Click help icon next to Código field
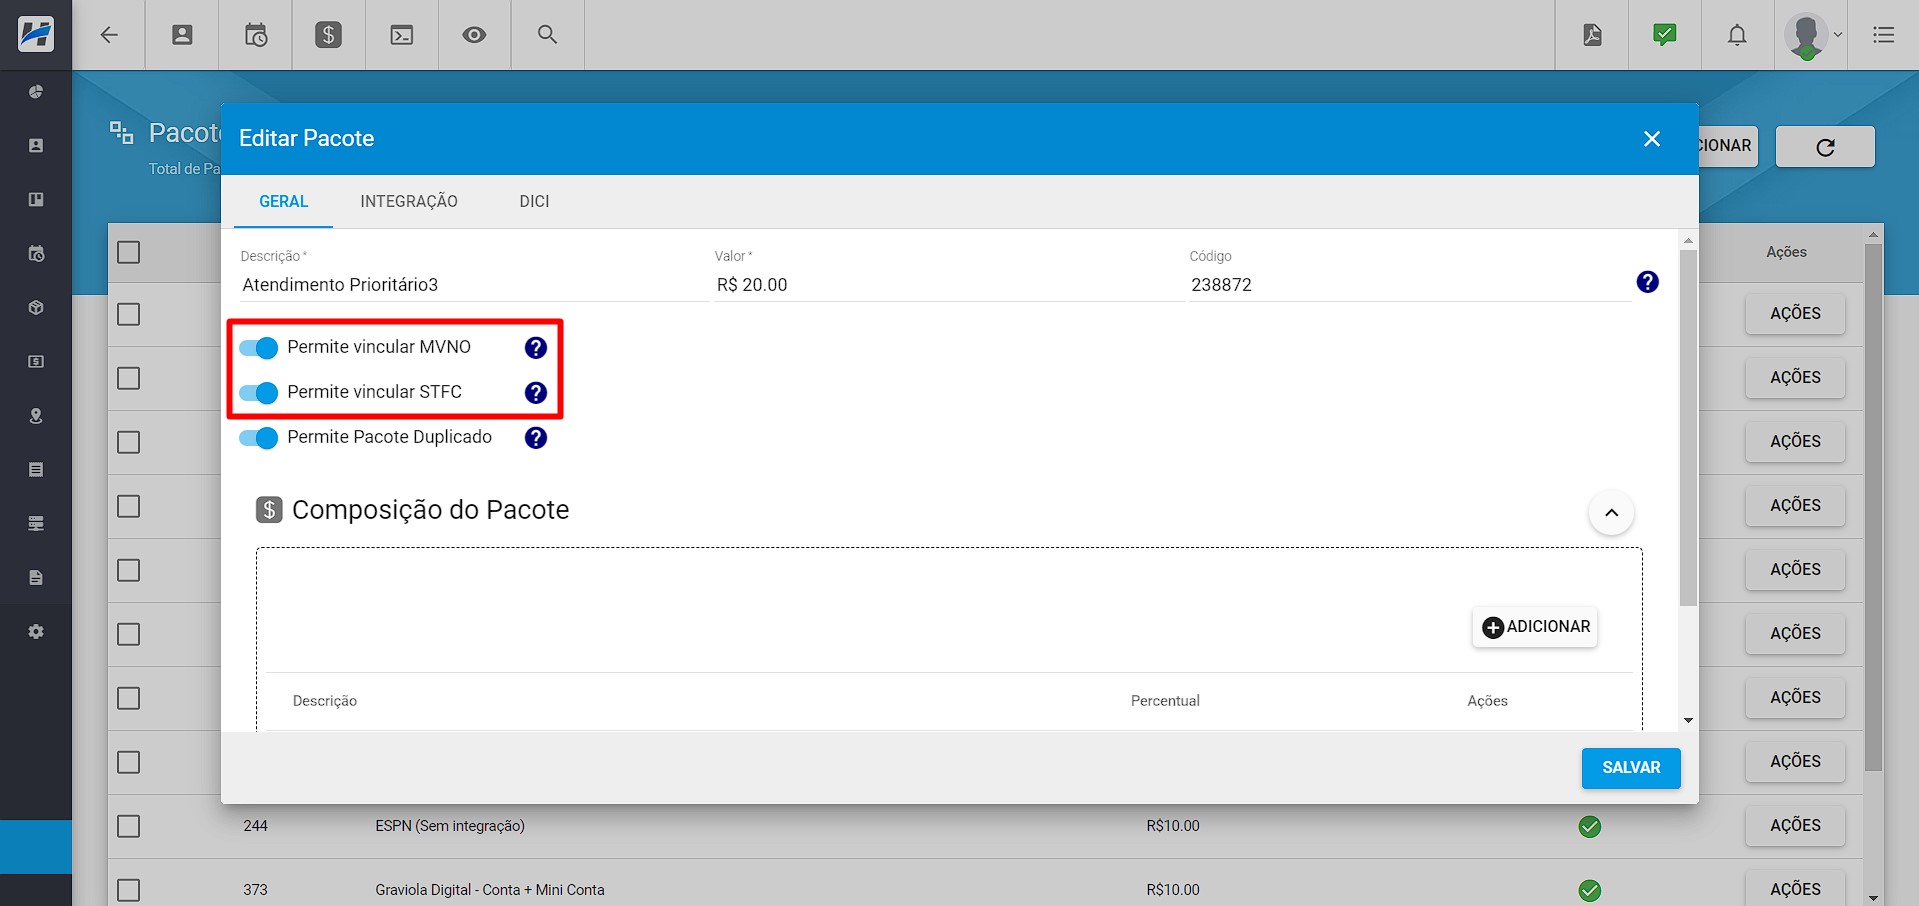The width and height of the screenshot is (1919, 906). (x=1648, y=282)
